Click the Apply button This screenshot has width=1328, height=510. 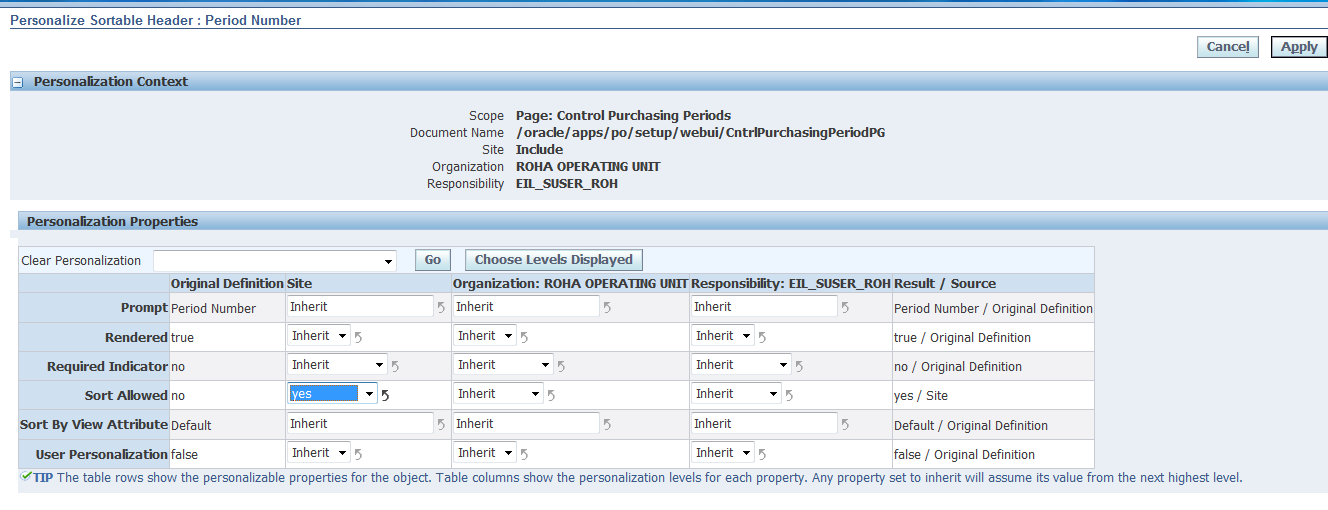(1299, 47)
